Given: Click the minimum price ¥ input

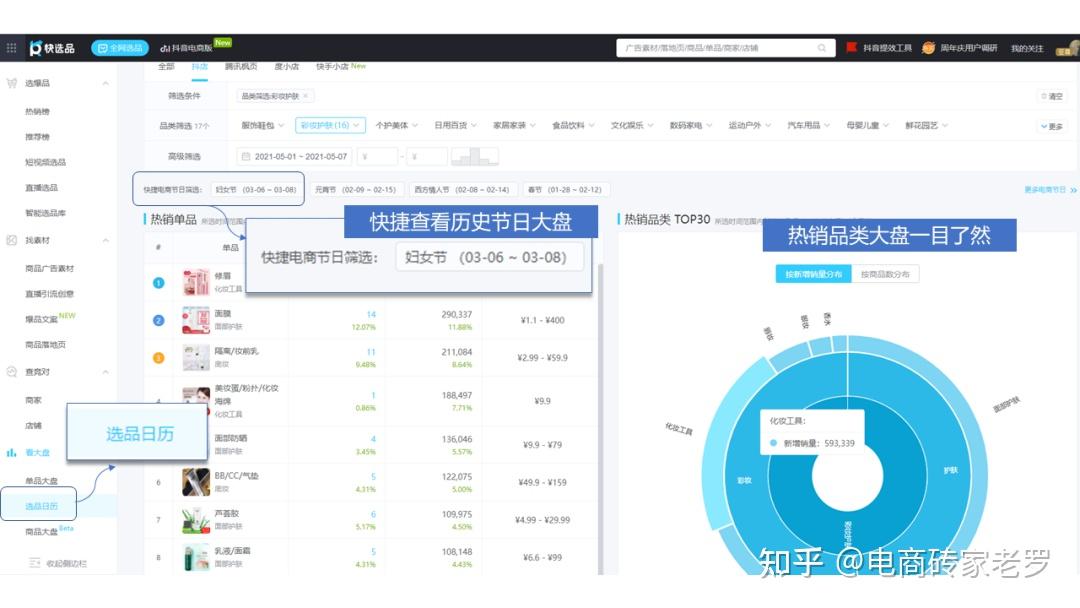Looking at the screenshot, I should click(377, 156).
